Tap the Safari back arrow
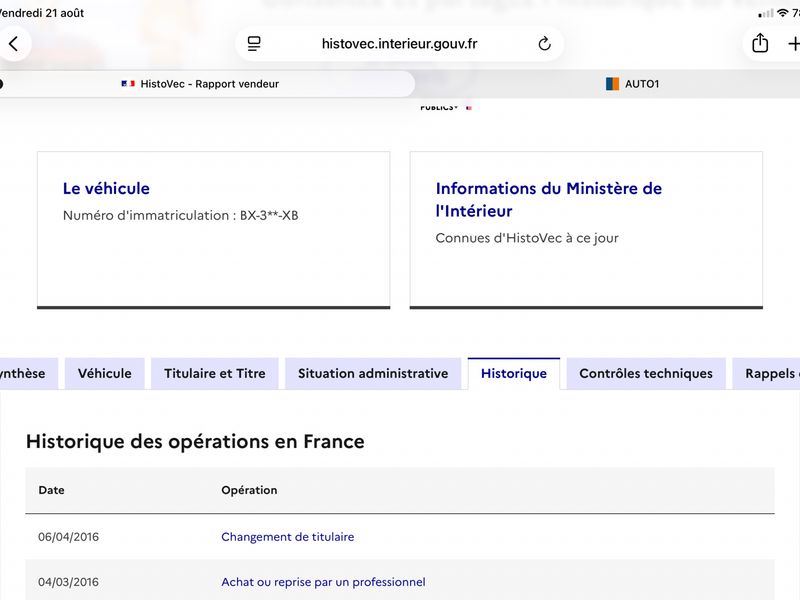Viewport: 800px width, 600px height. 14,44
